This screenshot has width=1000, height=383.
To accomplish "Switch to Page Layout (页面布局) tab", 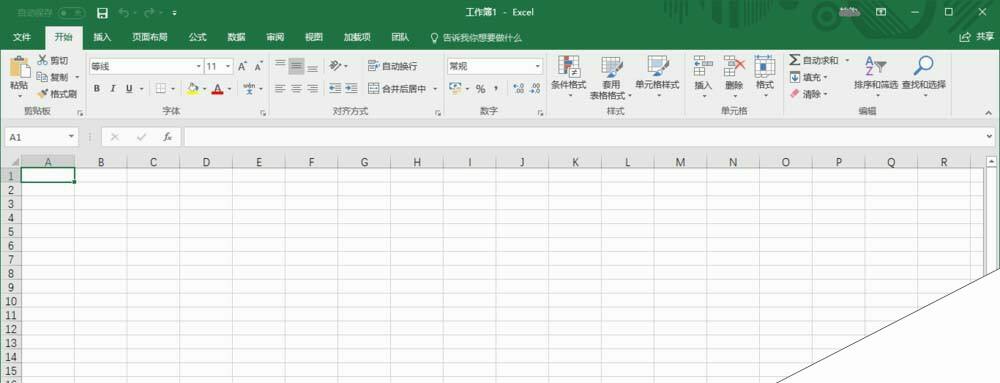I will click(150, 38).
